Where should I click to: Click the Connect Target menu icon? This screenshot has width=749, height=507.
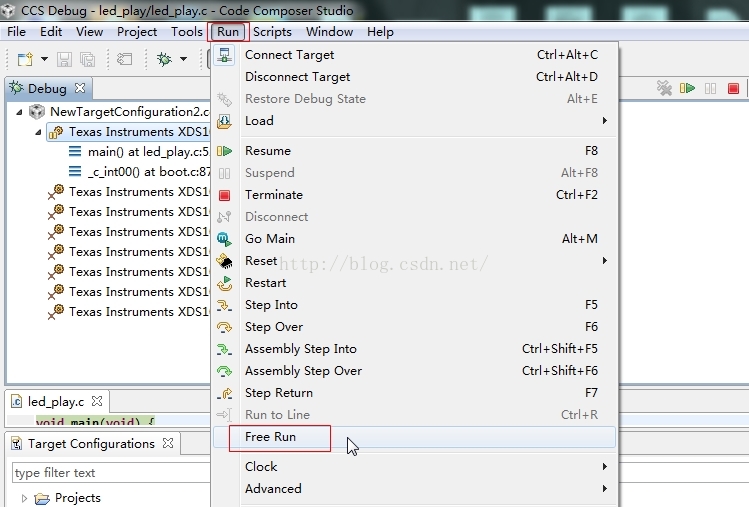pos(224,55)
